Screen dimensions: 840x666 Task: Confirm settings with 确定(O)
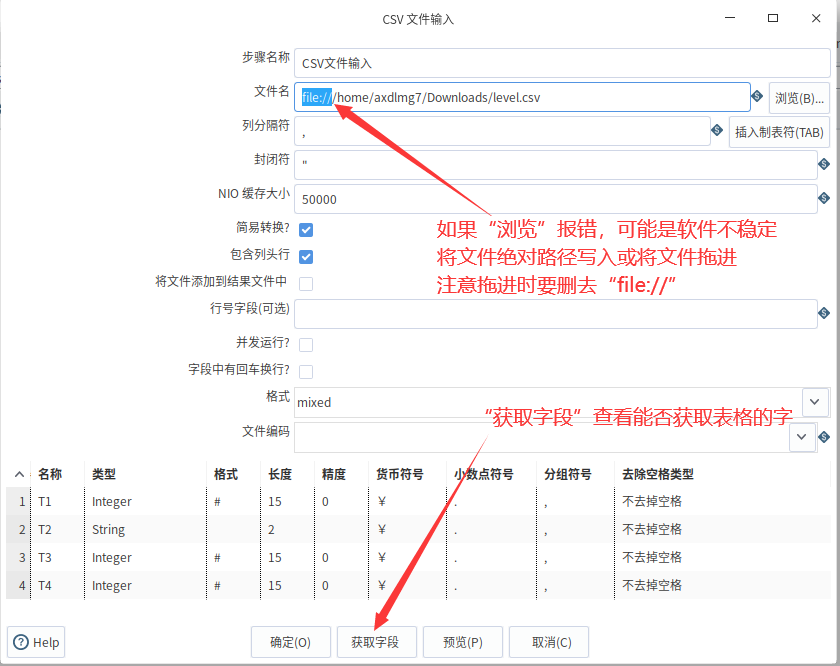[x=290, y=642]
